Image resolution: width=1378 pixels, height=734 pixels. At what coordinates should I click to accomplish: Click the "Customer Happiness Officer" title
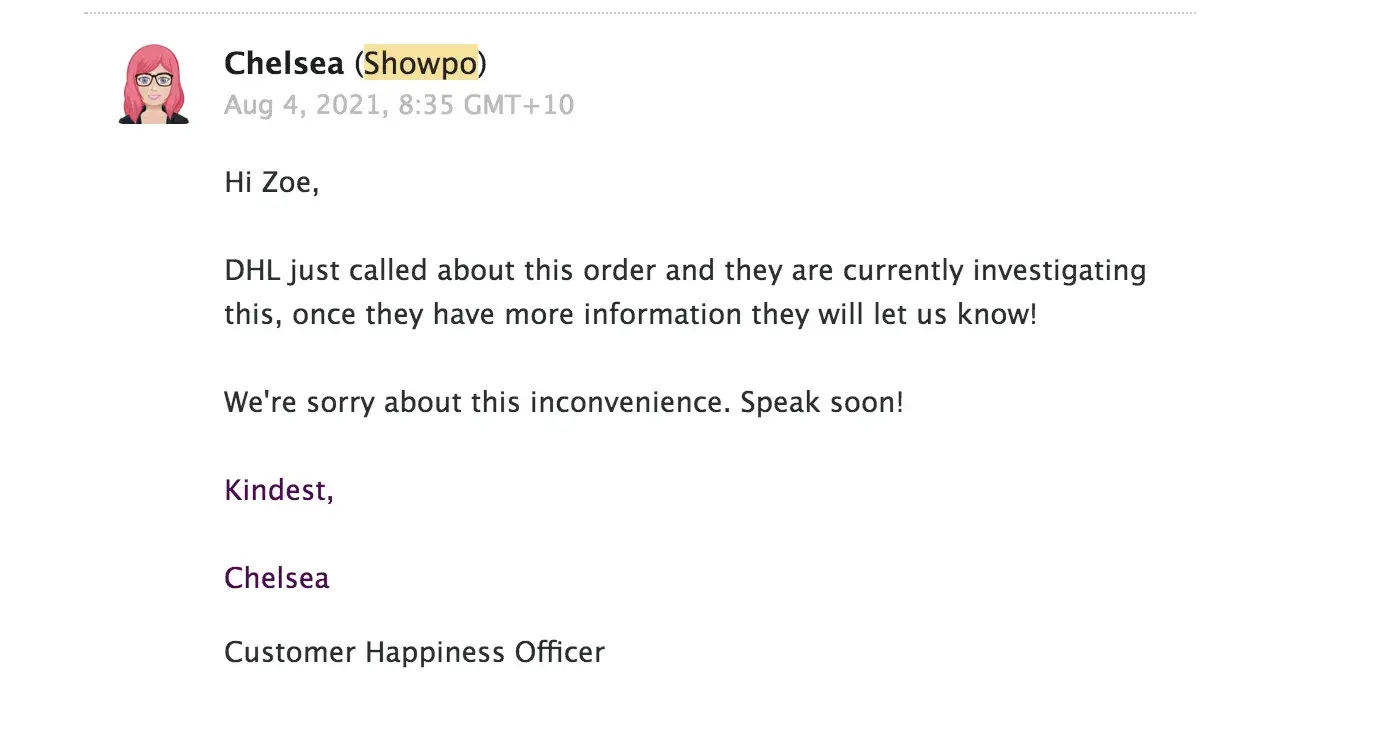414,653
